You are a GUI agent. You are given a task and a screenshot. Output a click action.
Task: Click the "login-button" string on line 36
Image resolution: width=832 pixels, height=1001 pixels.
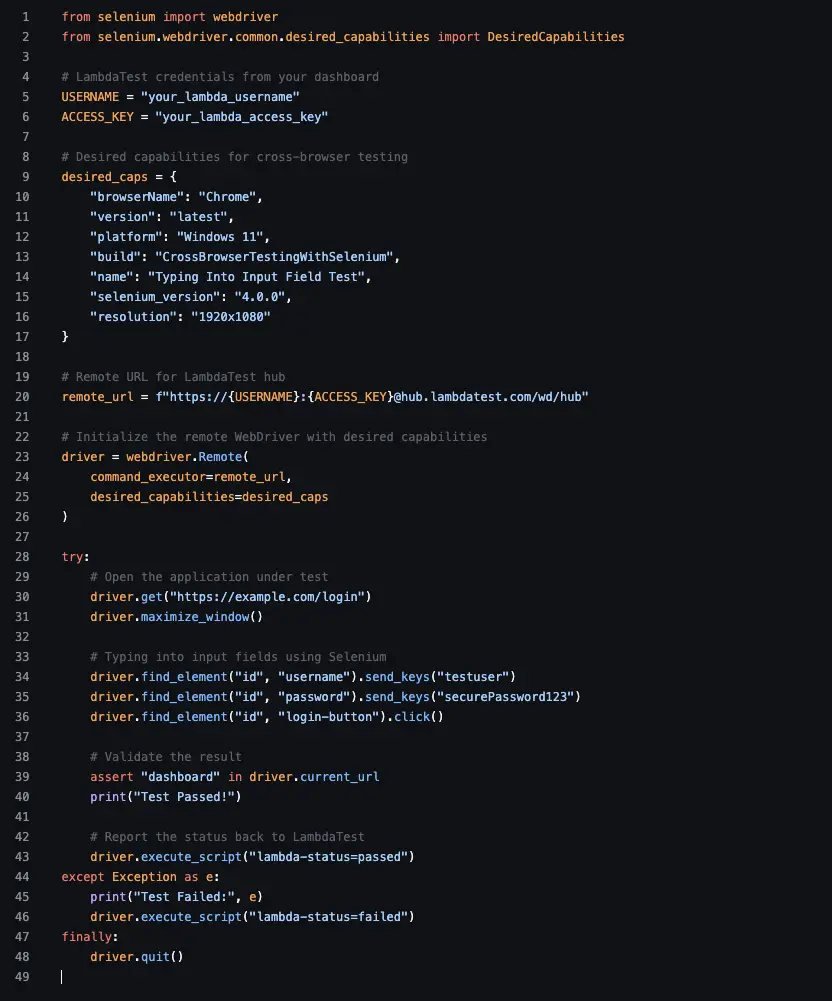(328, 717)
